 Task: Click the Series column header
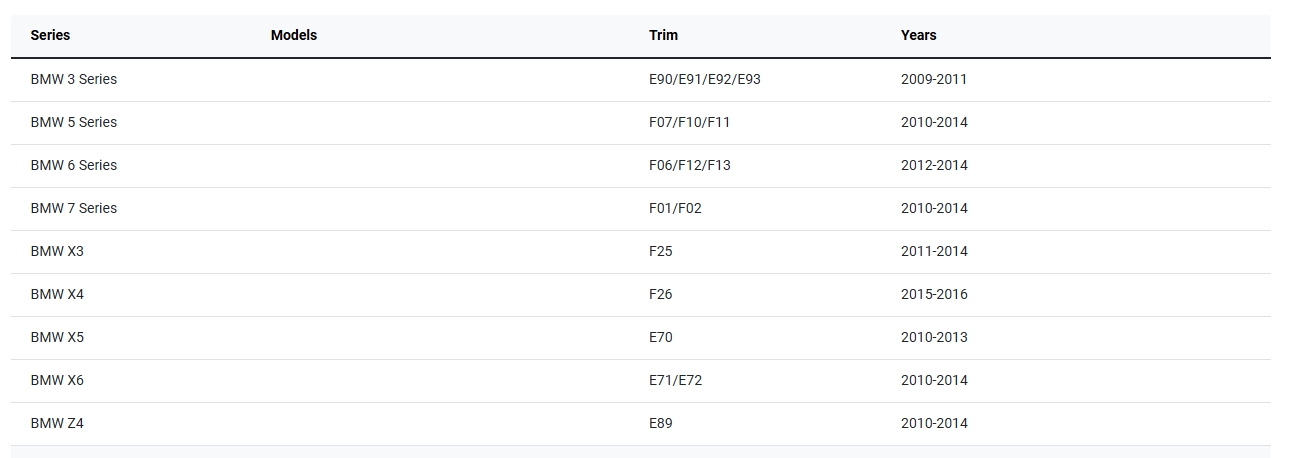(x=50, y=35)
